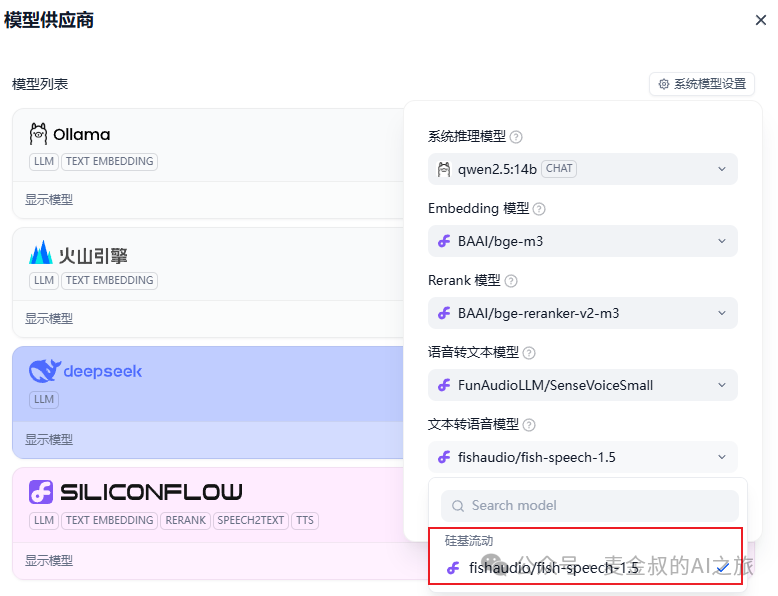Image resolution: width=778 pixels, height=596 pixels.
Task: Click the help icon beside 语音转文本模型
Action: tap(529, 353)
